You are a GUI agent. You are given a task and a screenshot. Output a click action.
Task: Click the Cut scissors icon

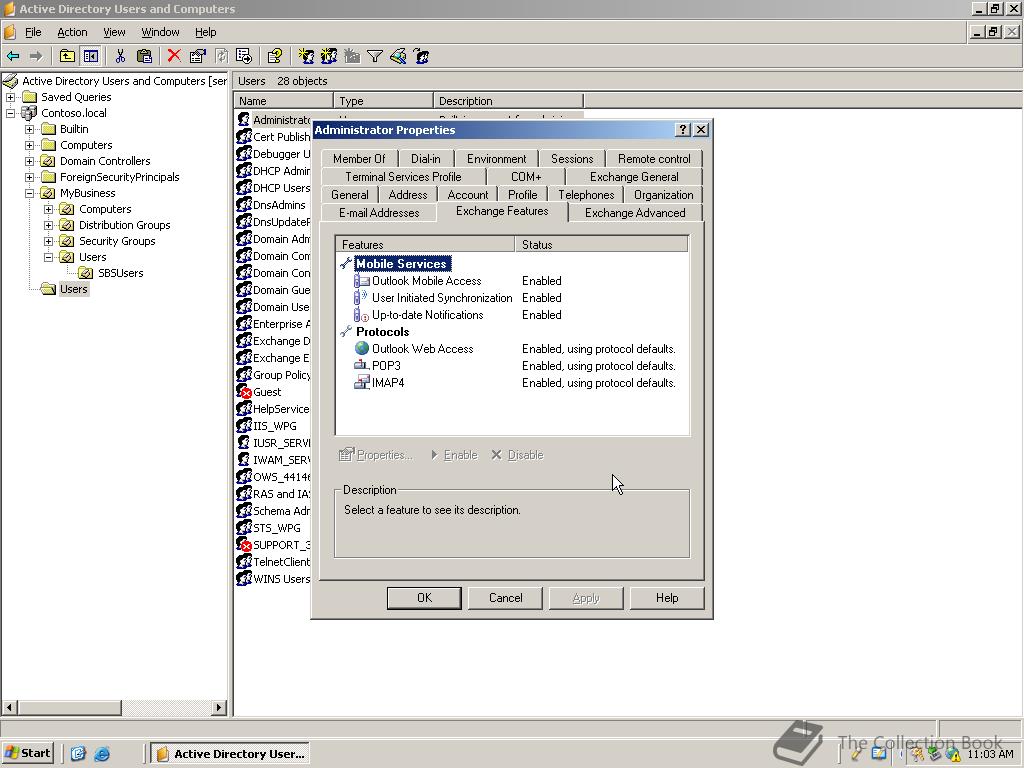tap(120, 56)
